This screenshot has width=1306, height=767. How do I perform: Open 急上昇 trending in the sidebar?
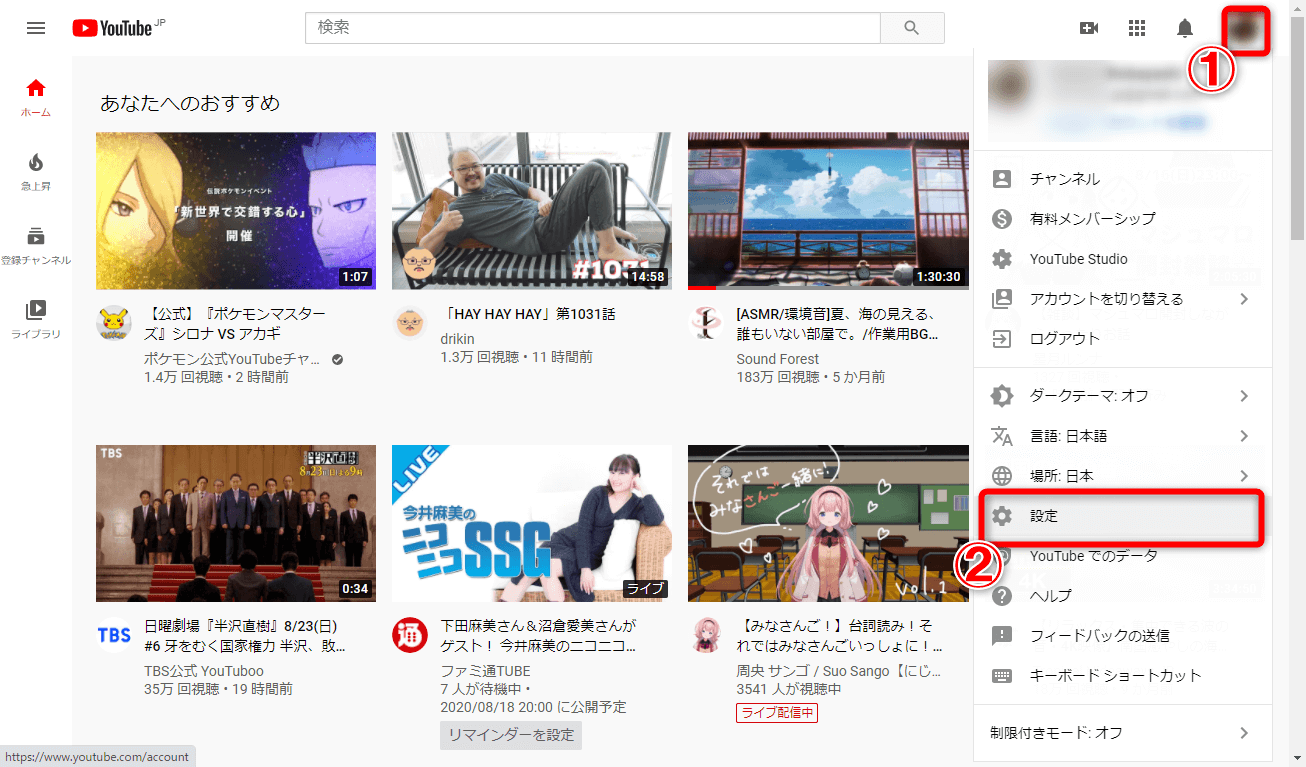pyautogui.click(x=36, y=171)
